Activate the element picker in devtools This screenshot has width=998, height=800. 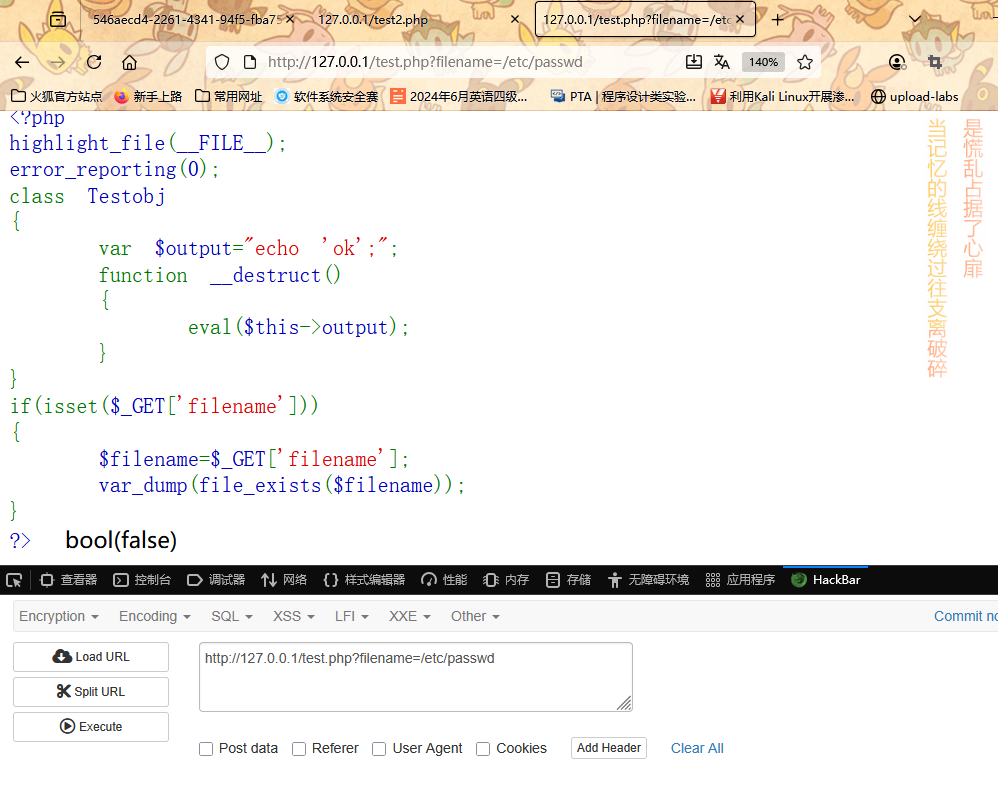14,580
